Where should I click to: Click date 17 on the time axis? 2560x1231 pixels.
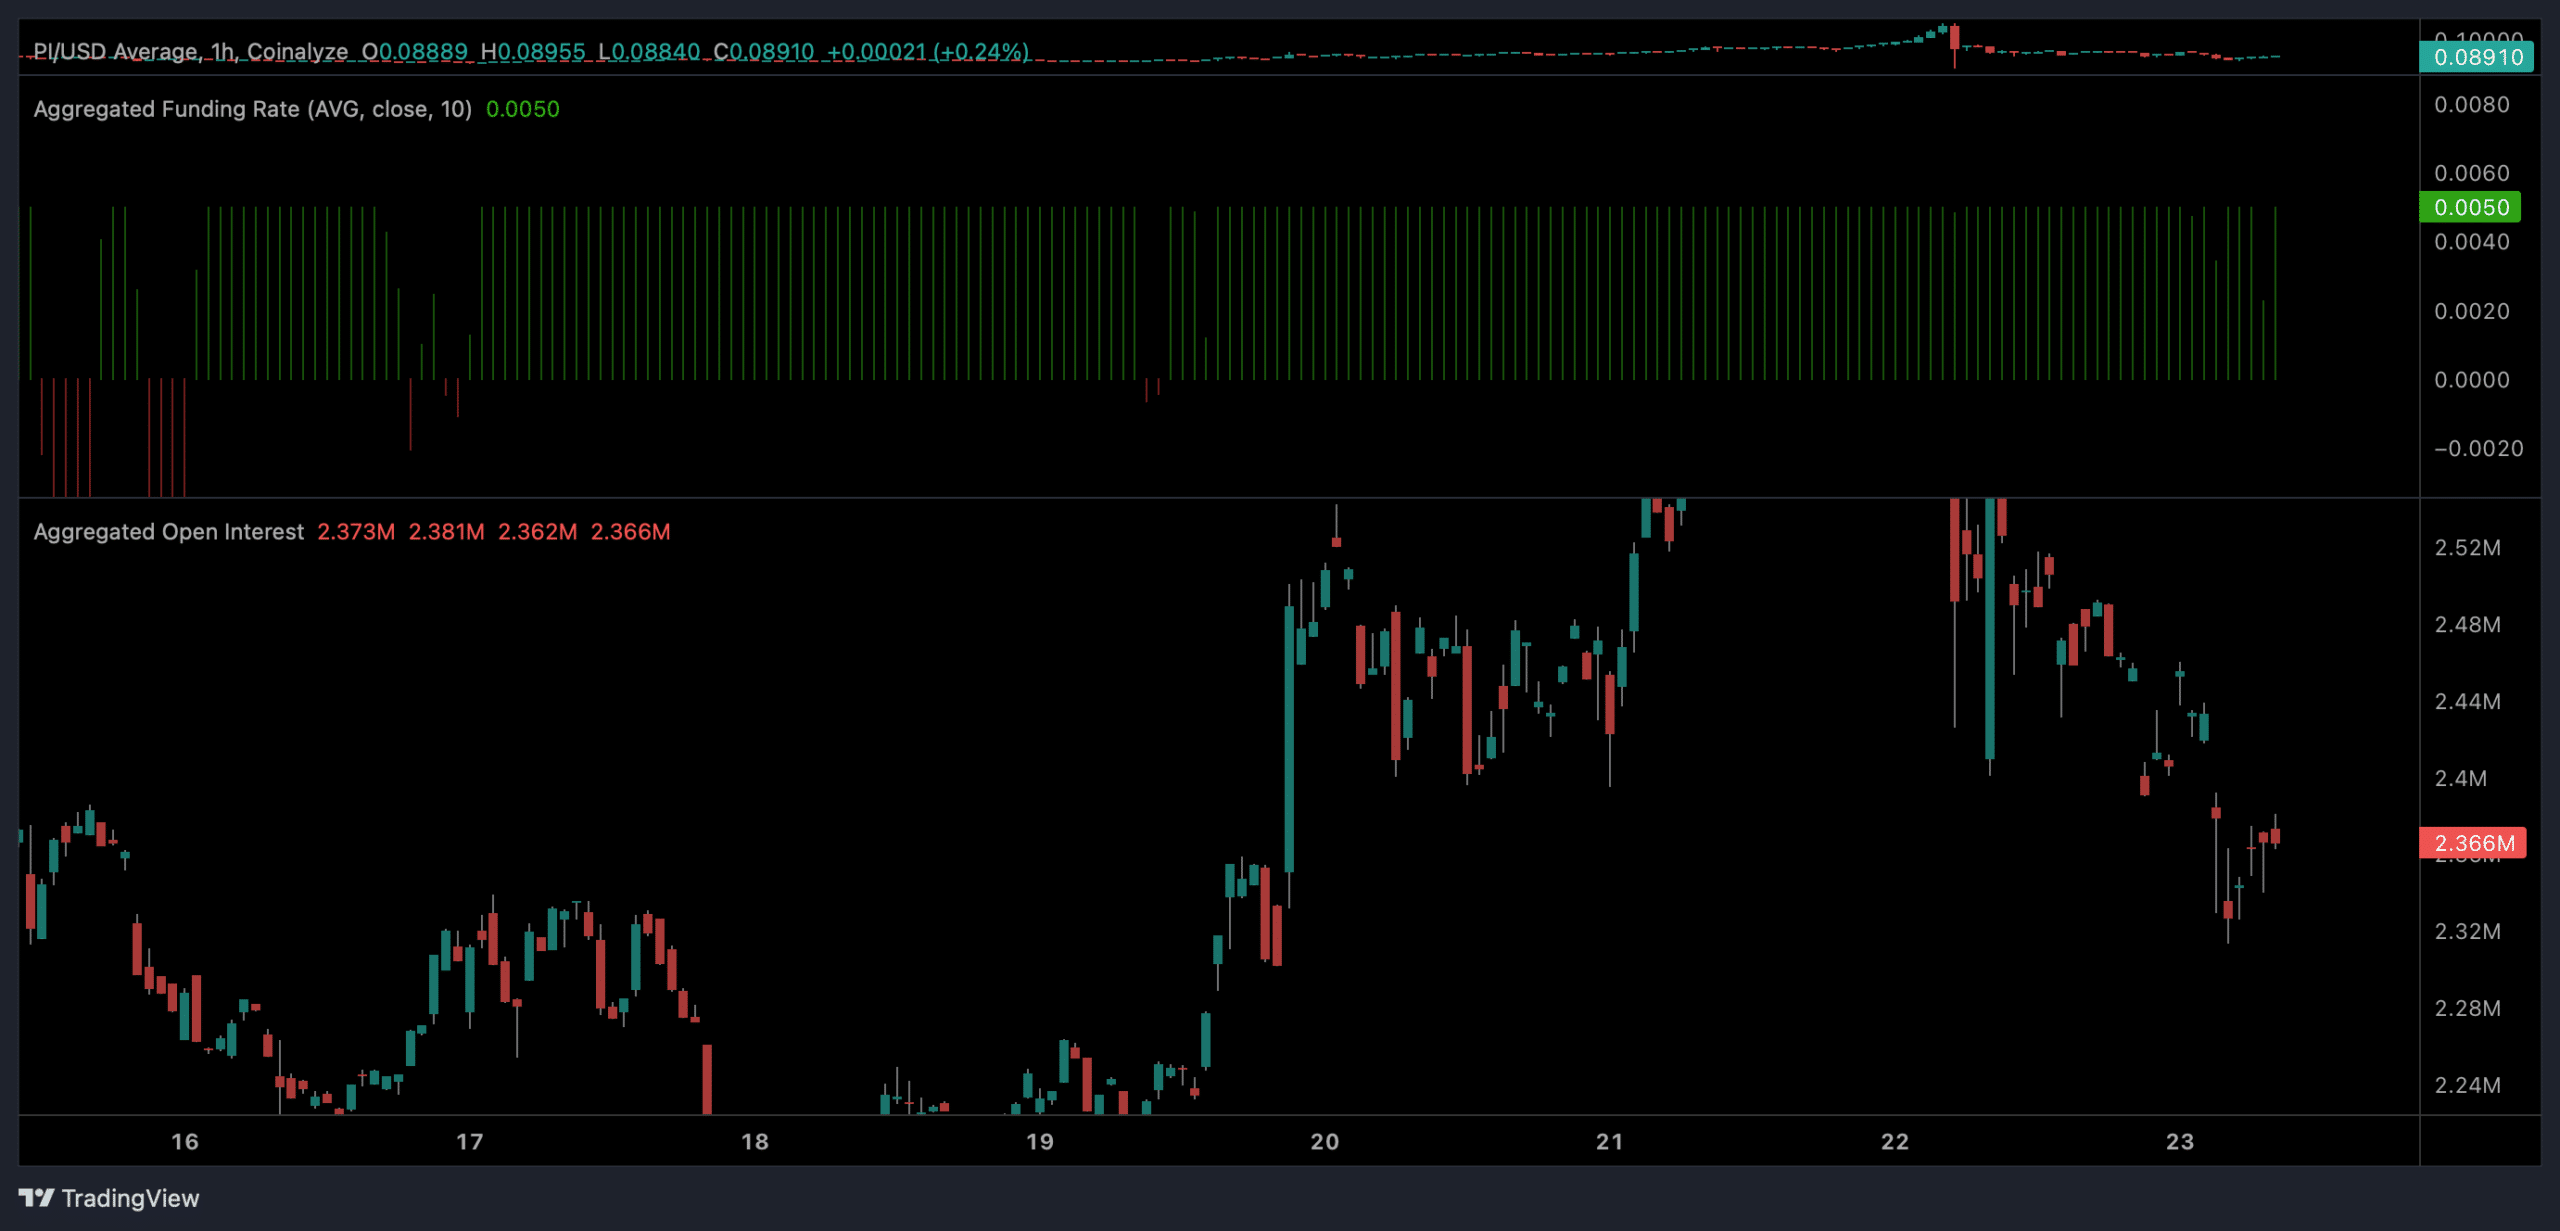tap(470, 1142)
